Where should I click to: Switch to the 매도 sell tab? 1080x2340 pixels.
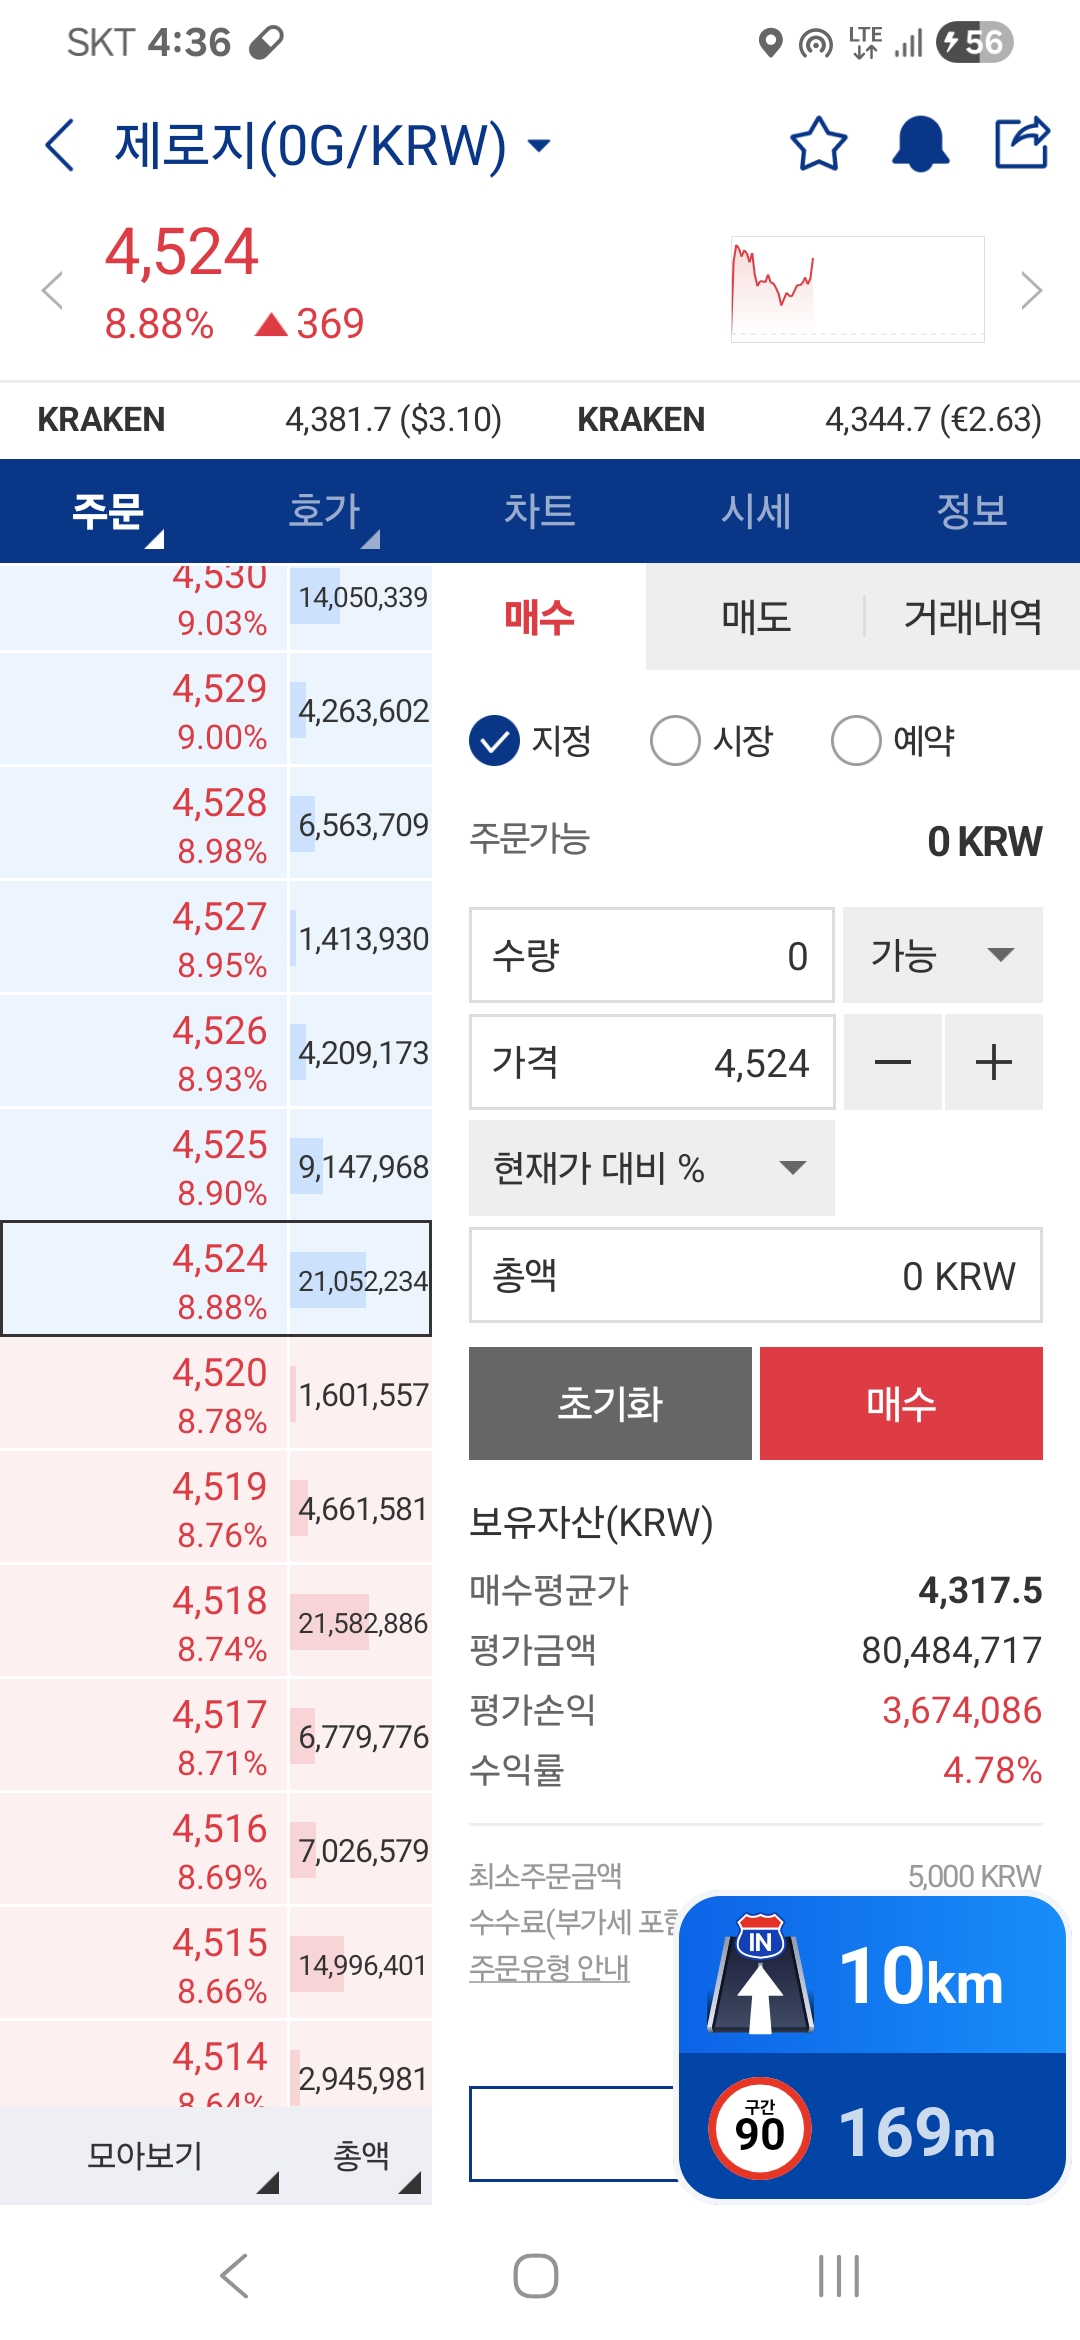(756, 617)
